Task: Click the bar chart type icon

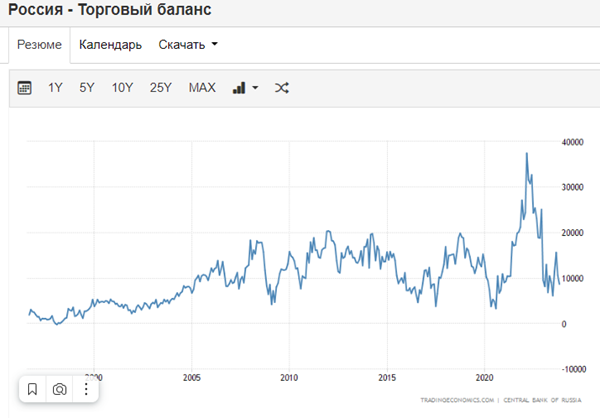Action: [239, 88]
